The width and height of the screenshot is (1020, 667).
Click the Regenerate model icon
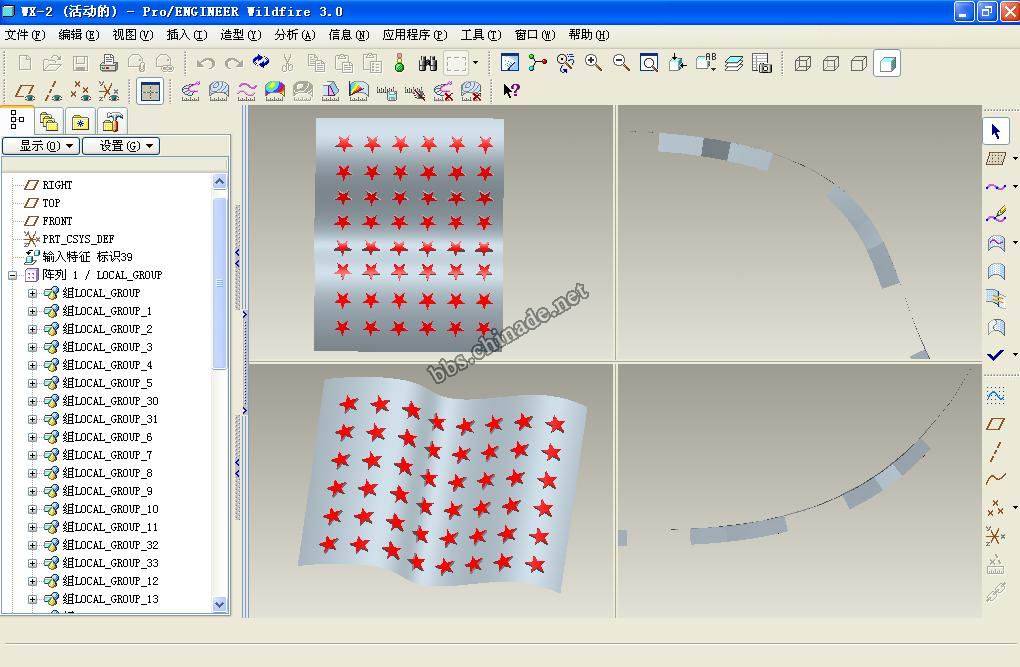click(x=261, y=62)
